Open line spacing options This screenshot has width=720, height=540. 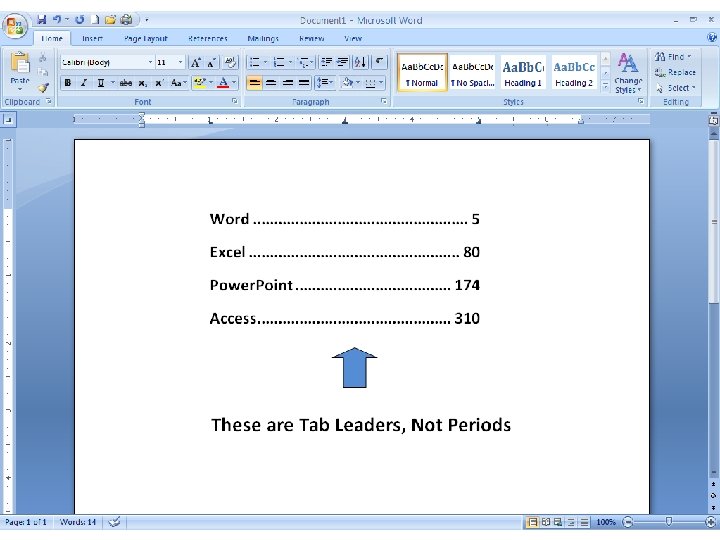[x=325, y=83]
